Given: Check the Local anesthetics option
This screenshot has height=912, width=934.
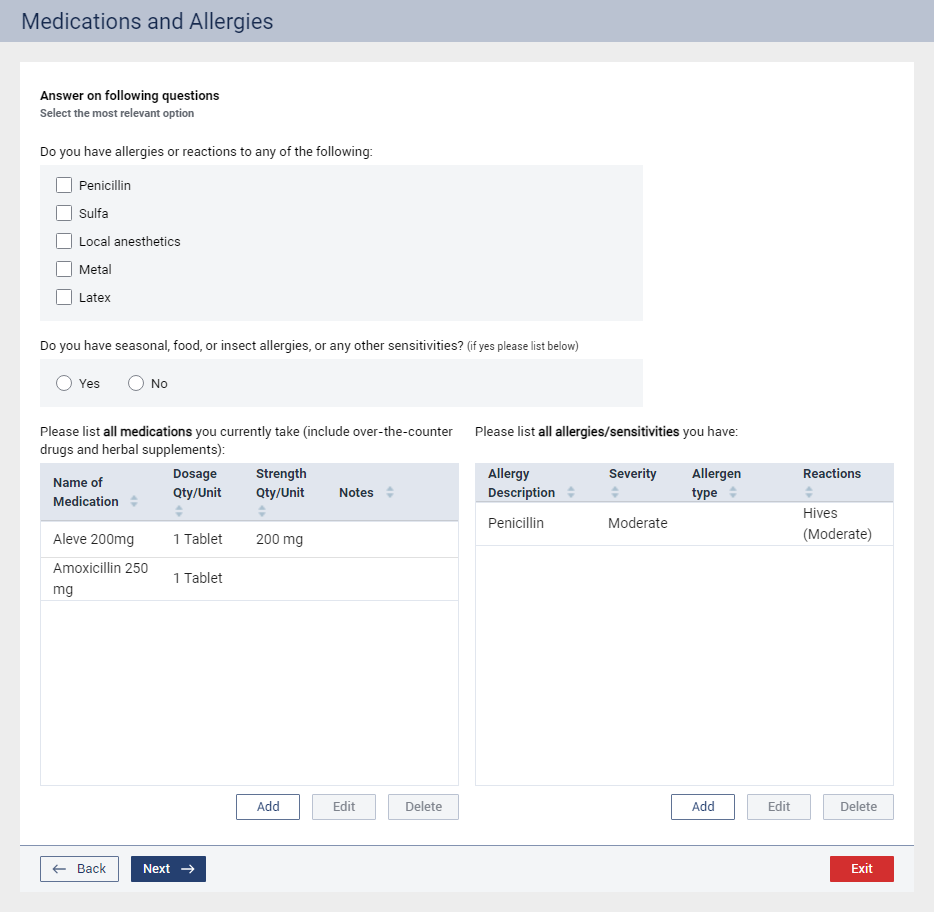Looking at the screenshot, I should point(64,241).
